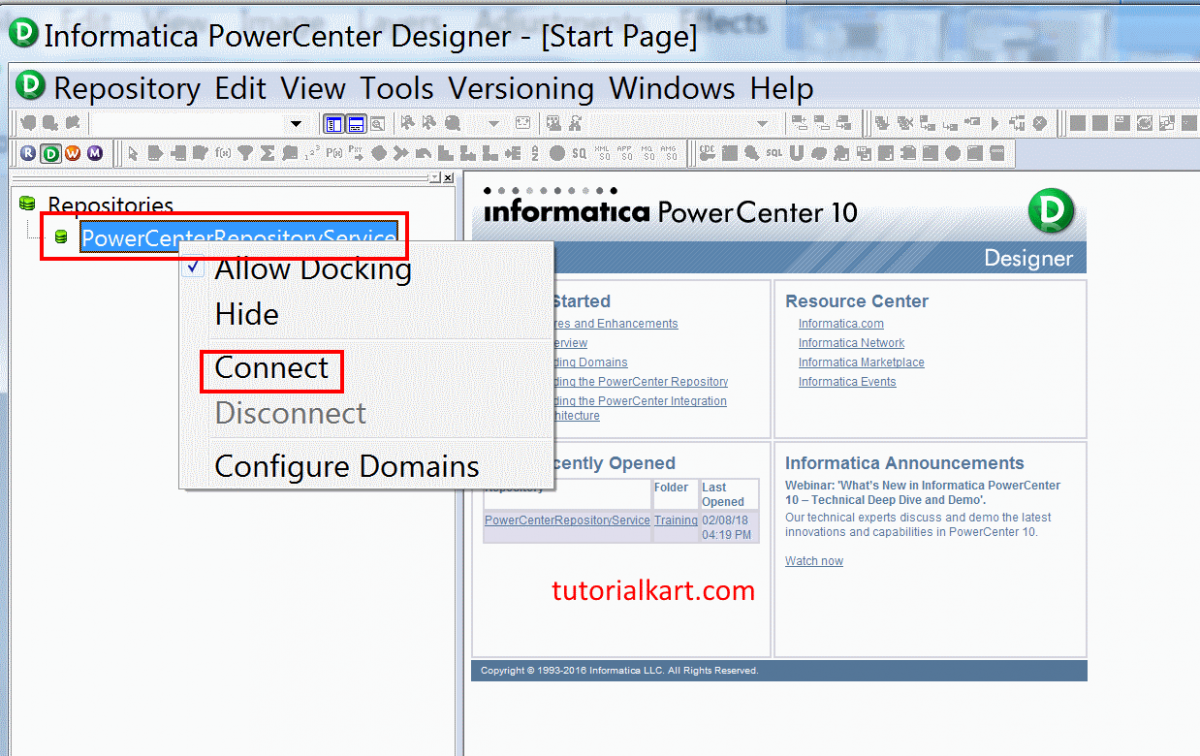Screen dimensions: 1200x756
Task: Choose Configure Domains from the context menu
Action: pos(346,466)
